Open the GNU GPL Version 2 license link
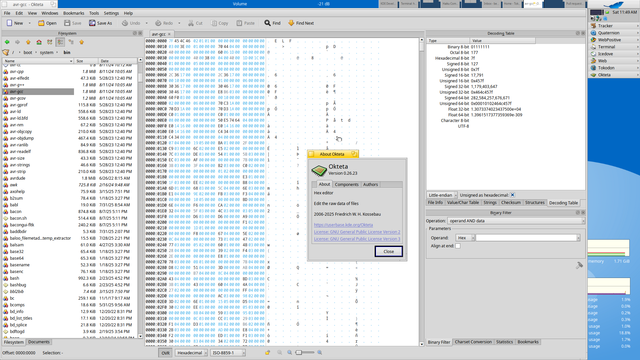This screenshot has height=360, width=640. [357, 232]
